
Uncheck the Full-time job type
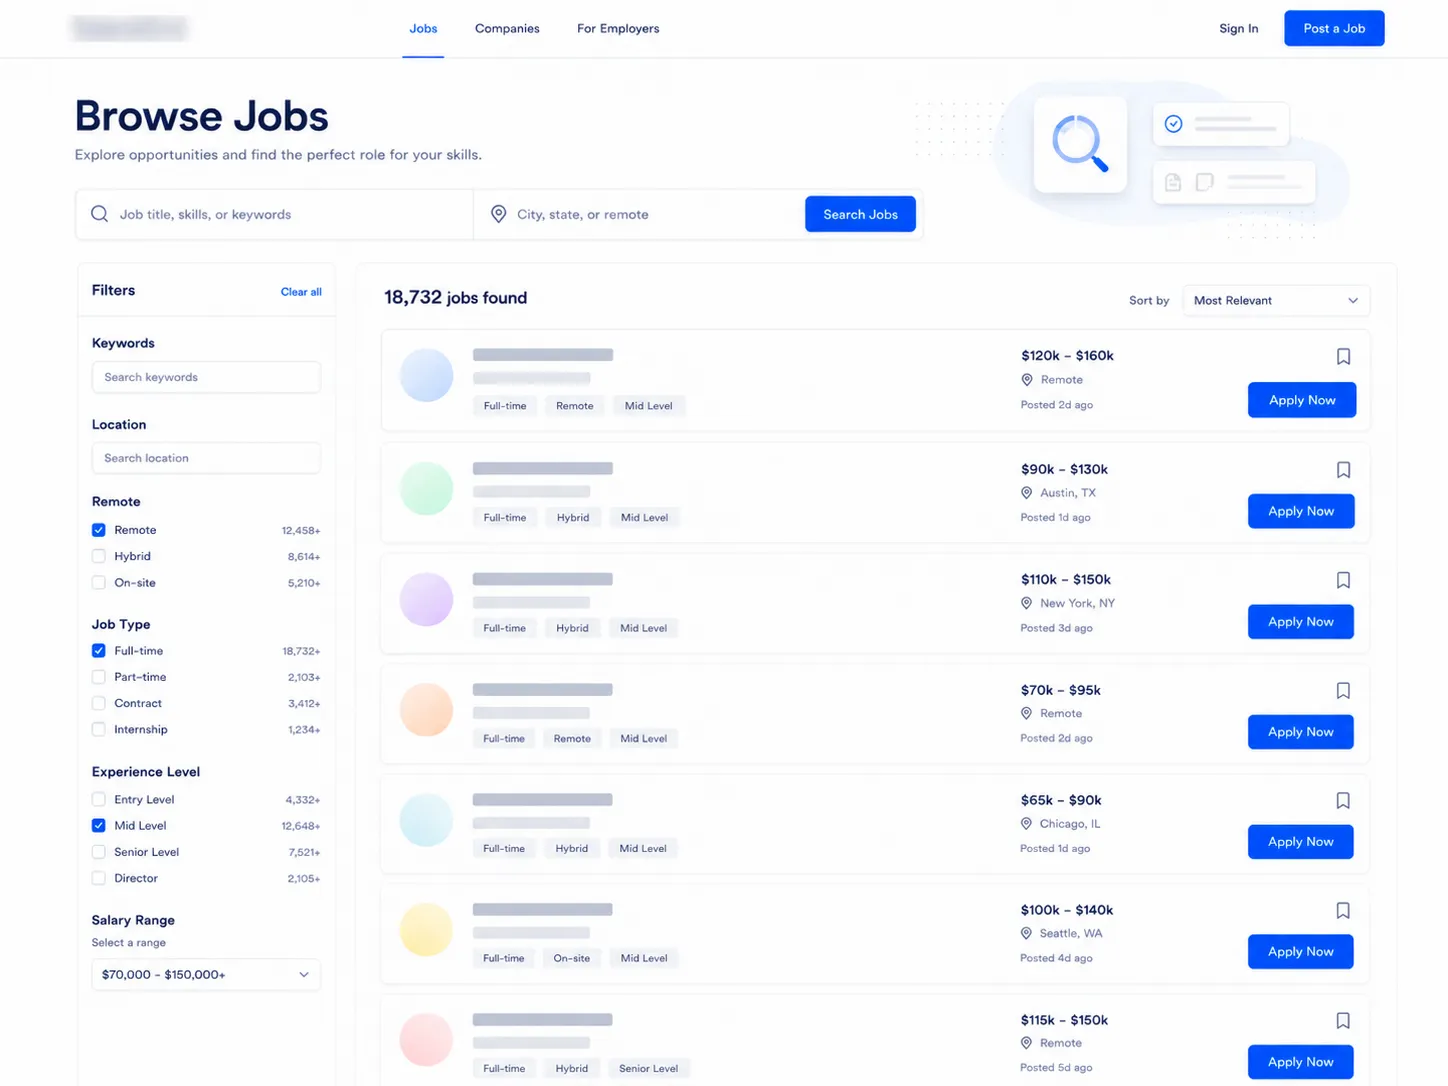99,650
